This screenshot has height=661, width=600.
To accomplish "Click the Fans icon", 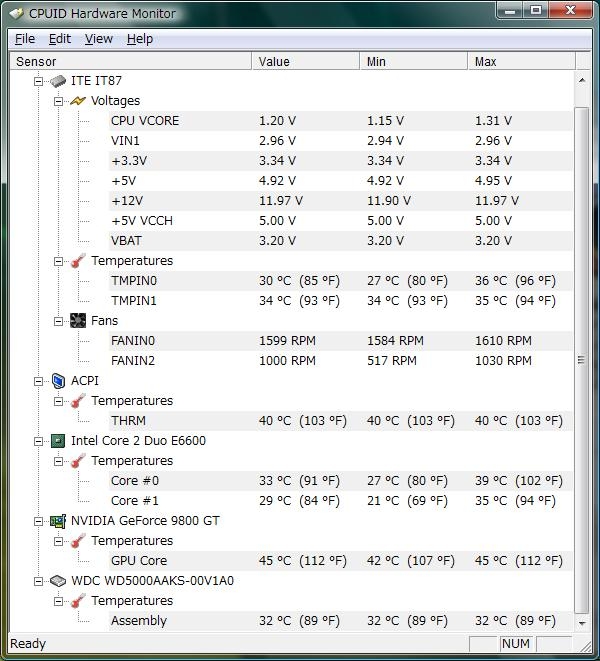I will [78, 321].
